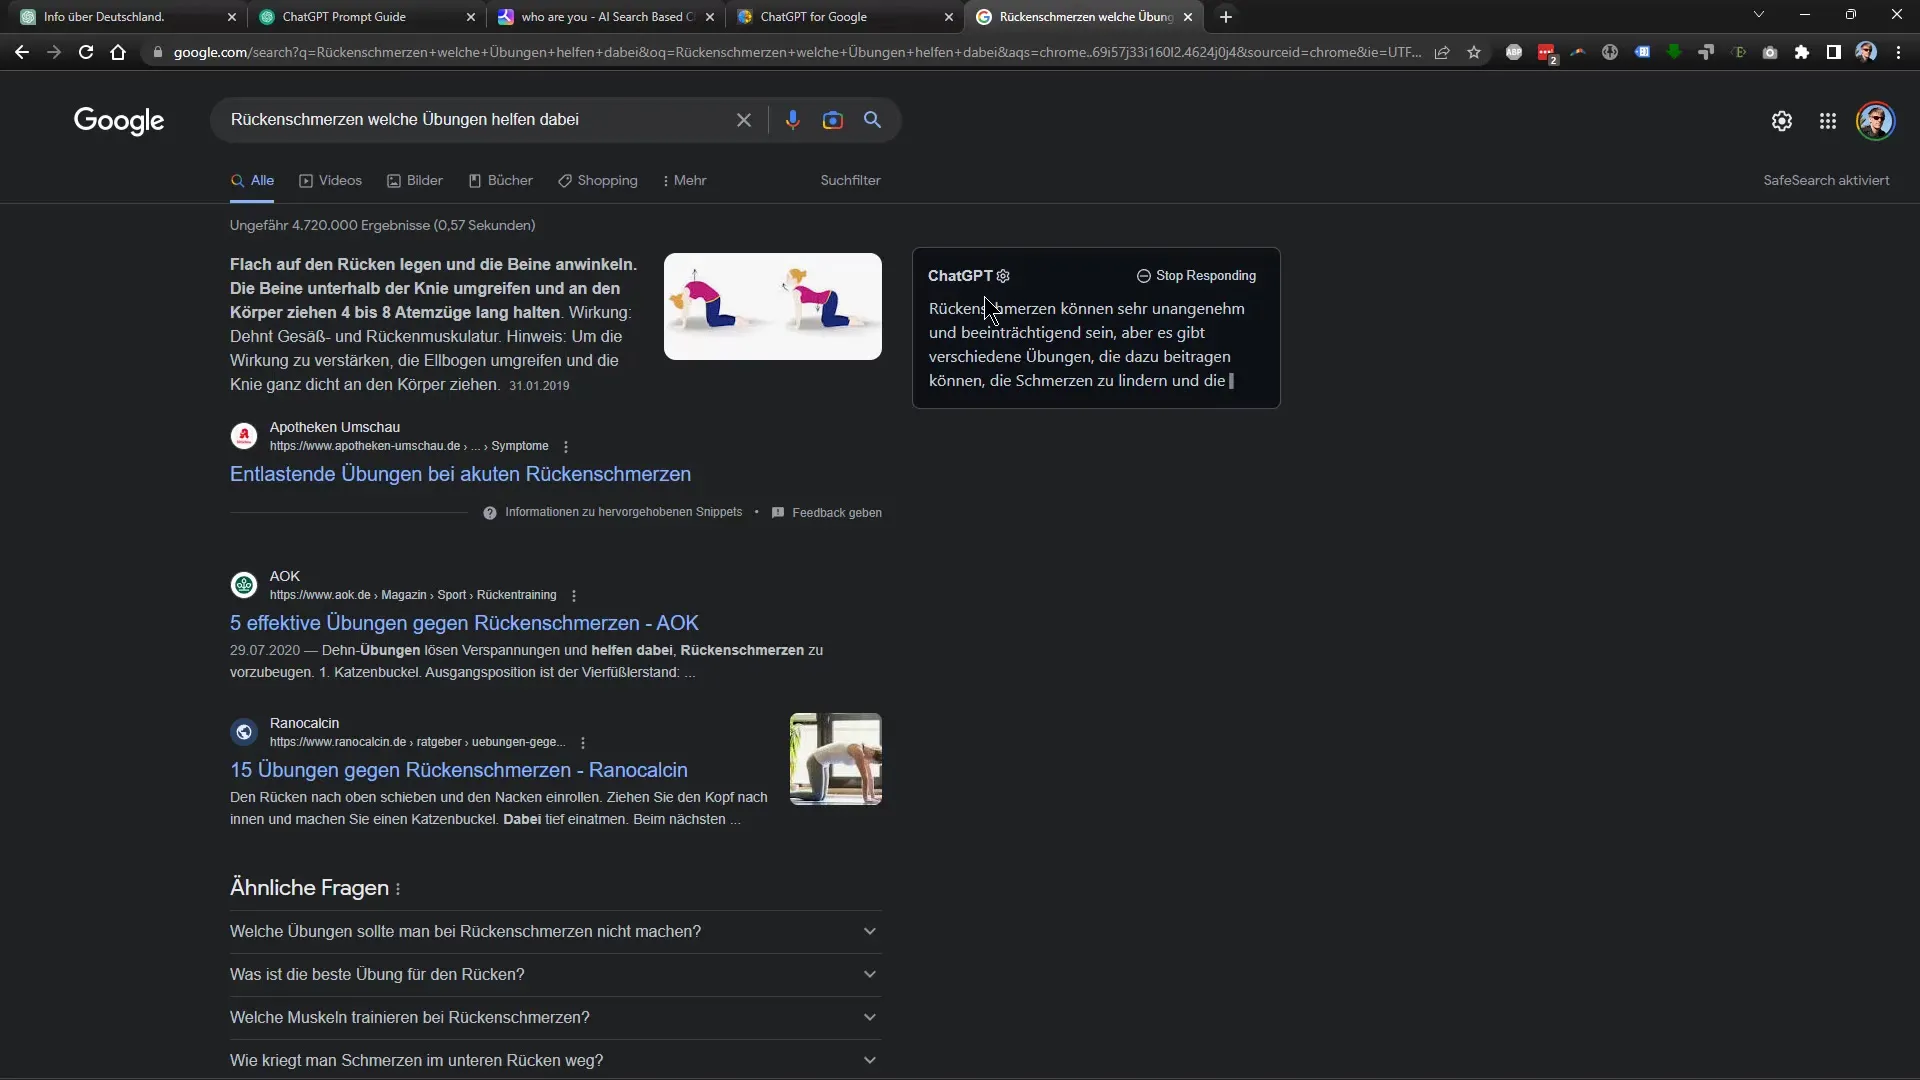Open the Chrome three-dot menu
Screen dimensions: 1920x1080
point(1898,52)
